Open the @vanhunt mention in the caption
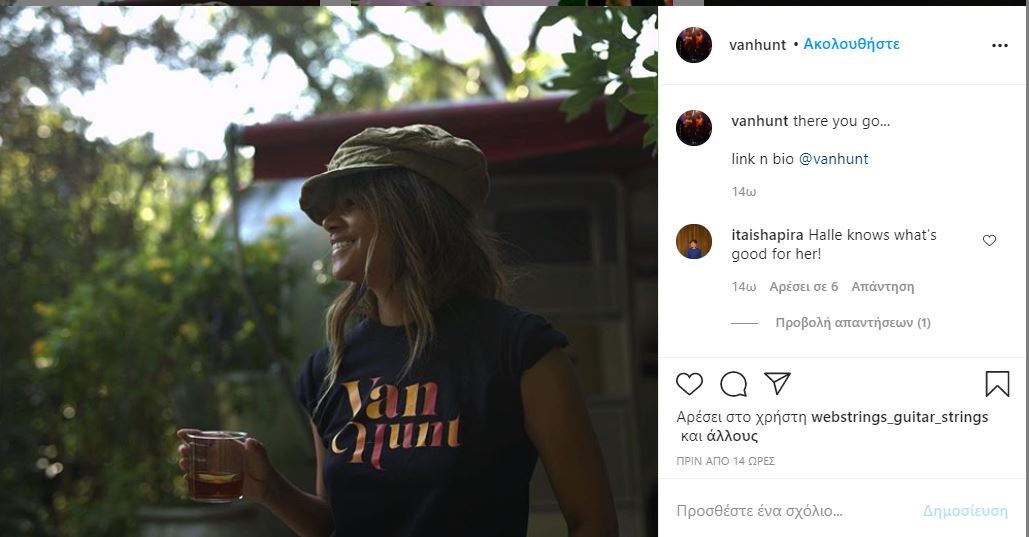This screenshot has height=537, width=1029. pos(833,159)
